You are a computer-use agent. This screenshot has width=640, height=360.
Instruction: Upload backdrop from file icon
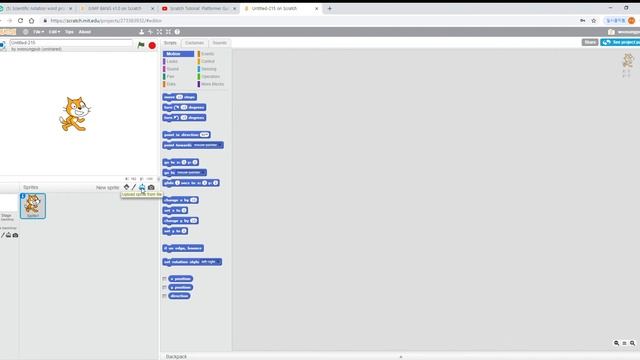[8, 235]
